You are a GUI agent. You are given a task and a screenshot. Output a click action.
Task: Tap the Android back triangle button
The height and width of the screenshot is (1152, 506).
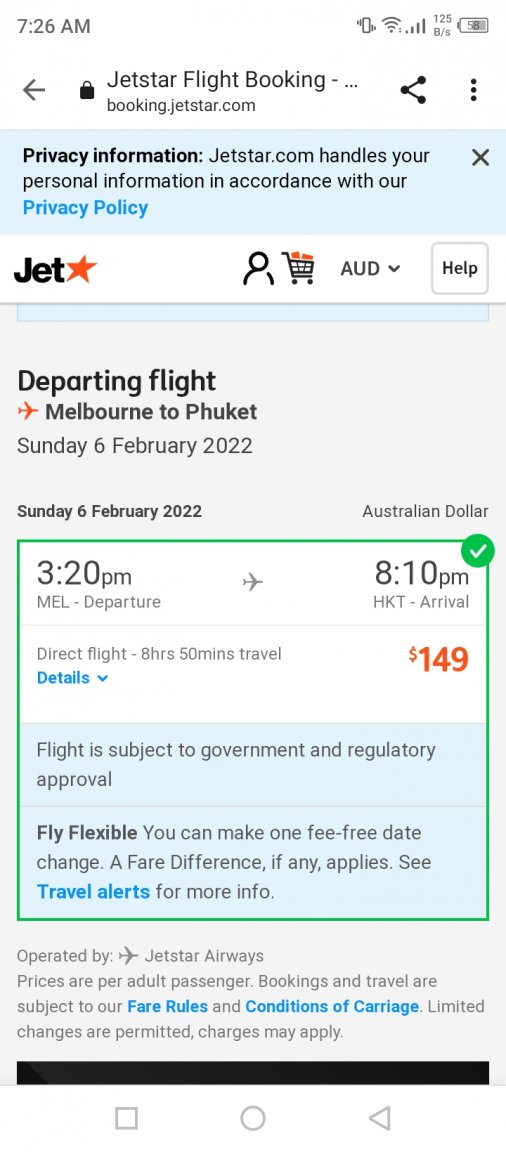click(x=379, y=1118)
